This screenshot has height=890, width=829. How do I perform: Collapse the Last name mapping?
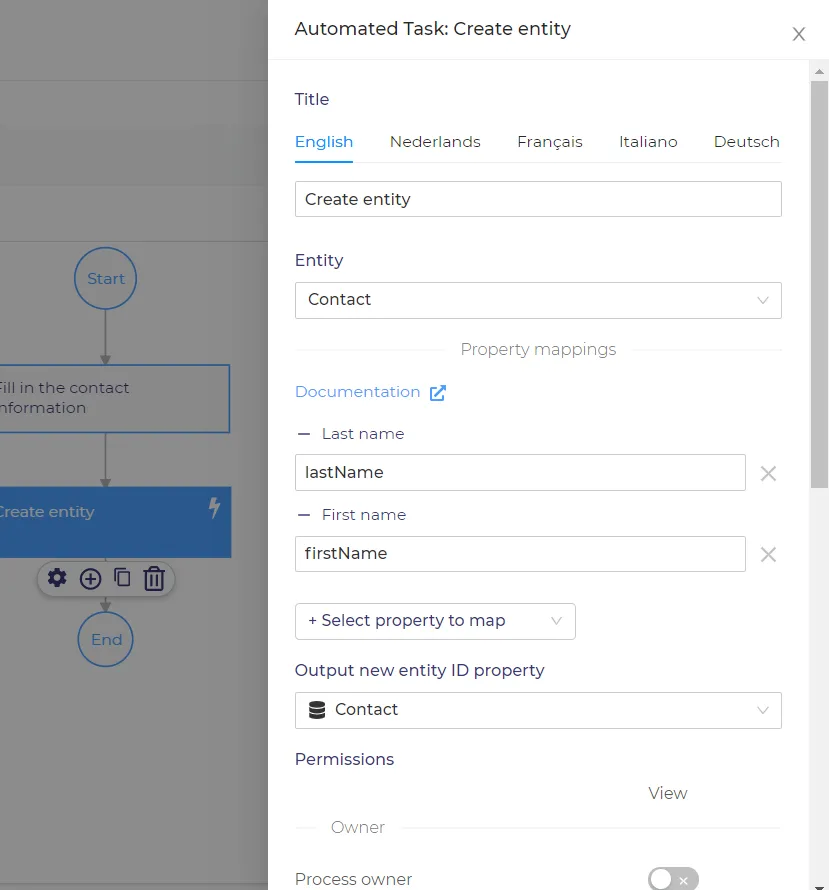click(x=304, y=434)
